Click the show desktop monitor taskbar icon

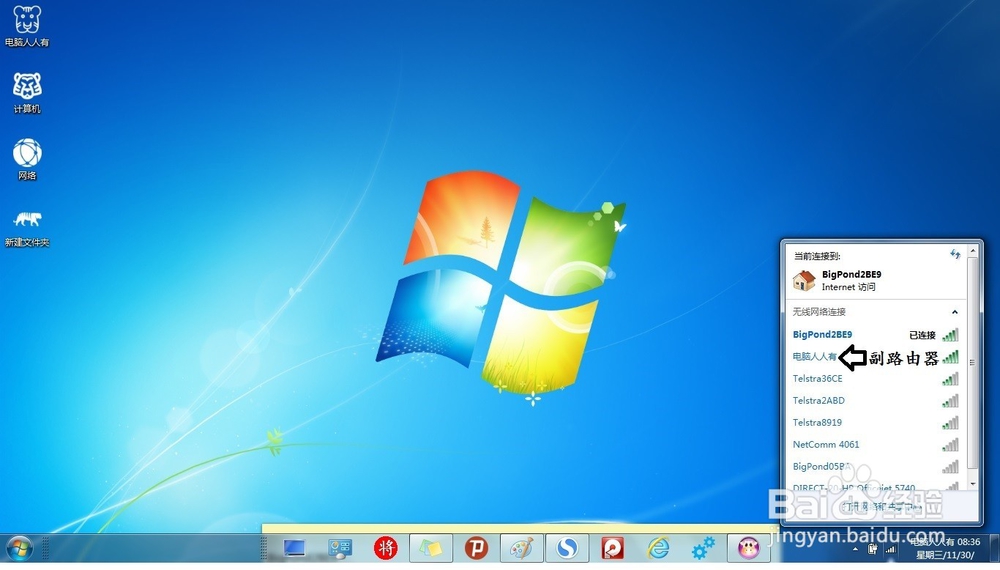[294, 548]
